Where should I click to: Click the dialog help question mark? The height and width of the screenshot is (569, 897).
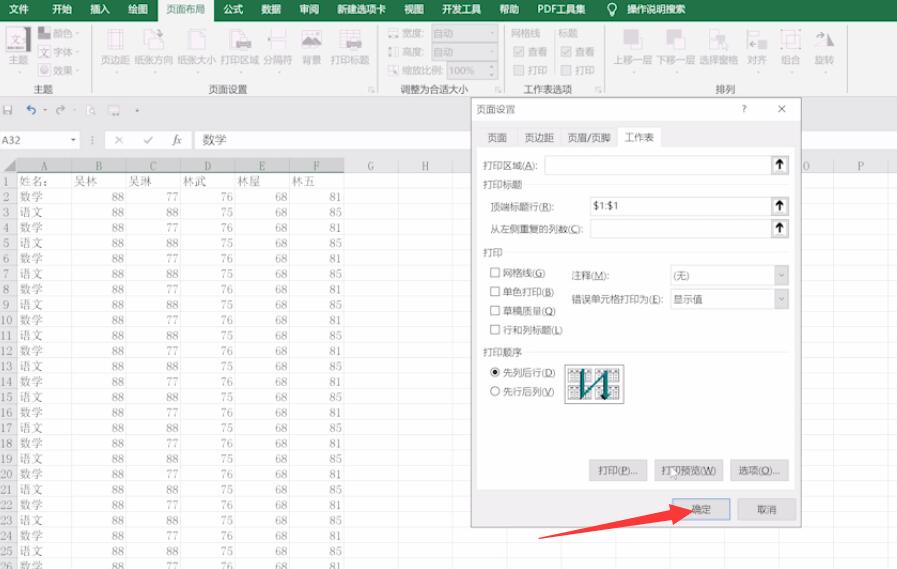[744, 109]
